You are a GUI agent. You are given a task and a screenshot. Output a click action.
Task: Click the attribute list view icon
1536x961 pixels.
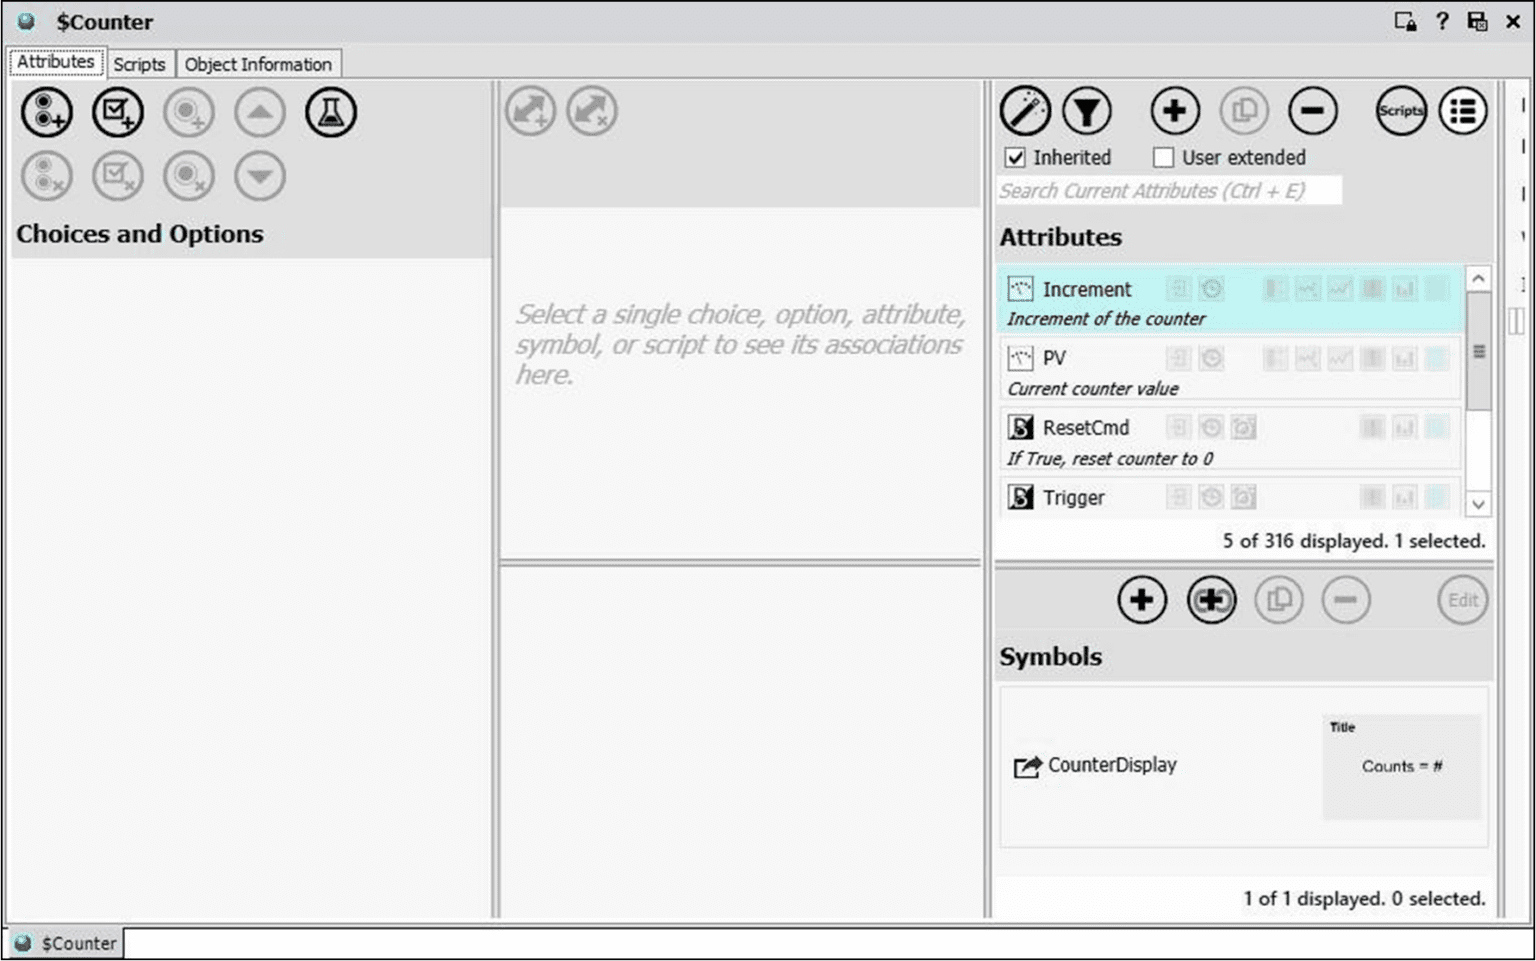(1462, 111)
